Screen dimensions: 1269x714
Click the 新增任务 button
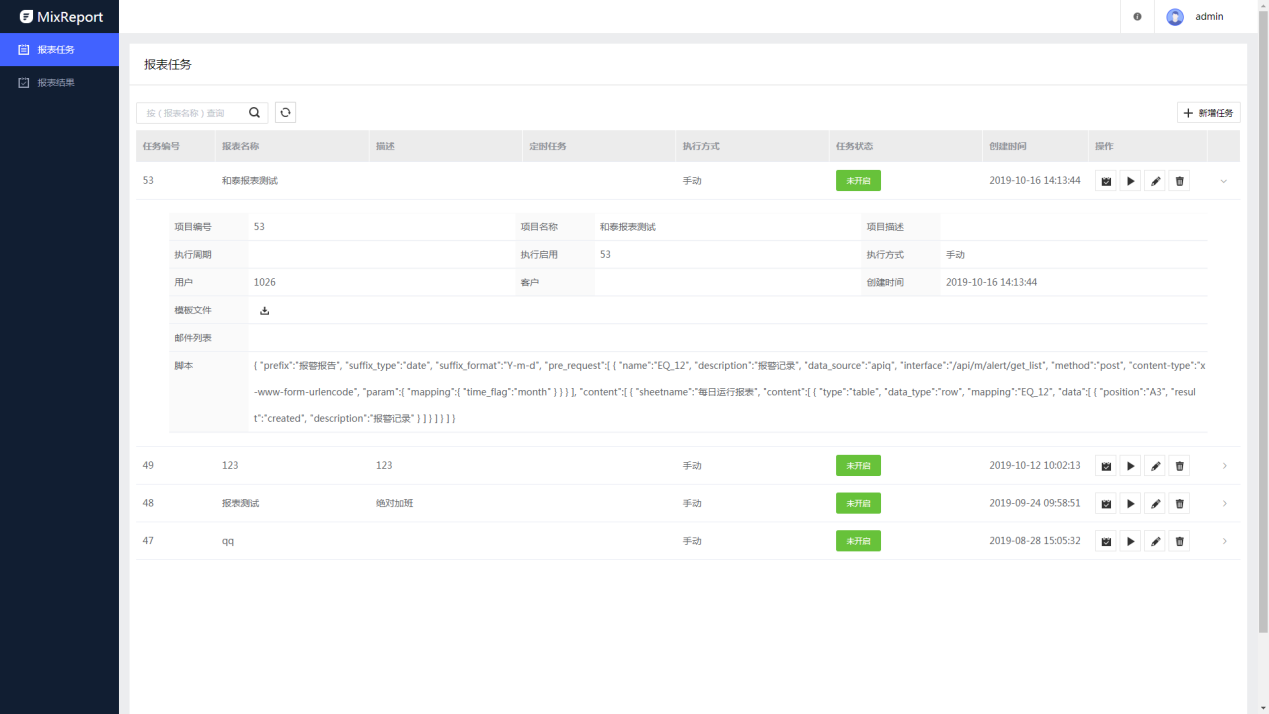[1208, 113]
